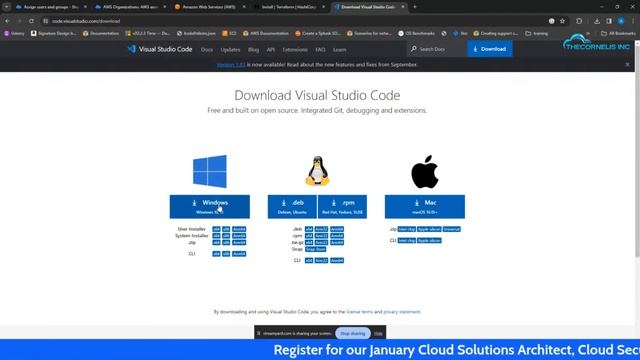
Task: Click the Windows logo icon
Action: click(210, 171)
